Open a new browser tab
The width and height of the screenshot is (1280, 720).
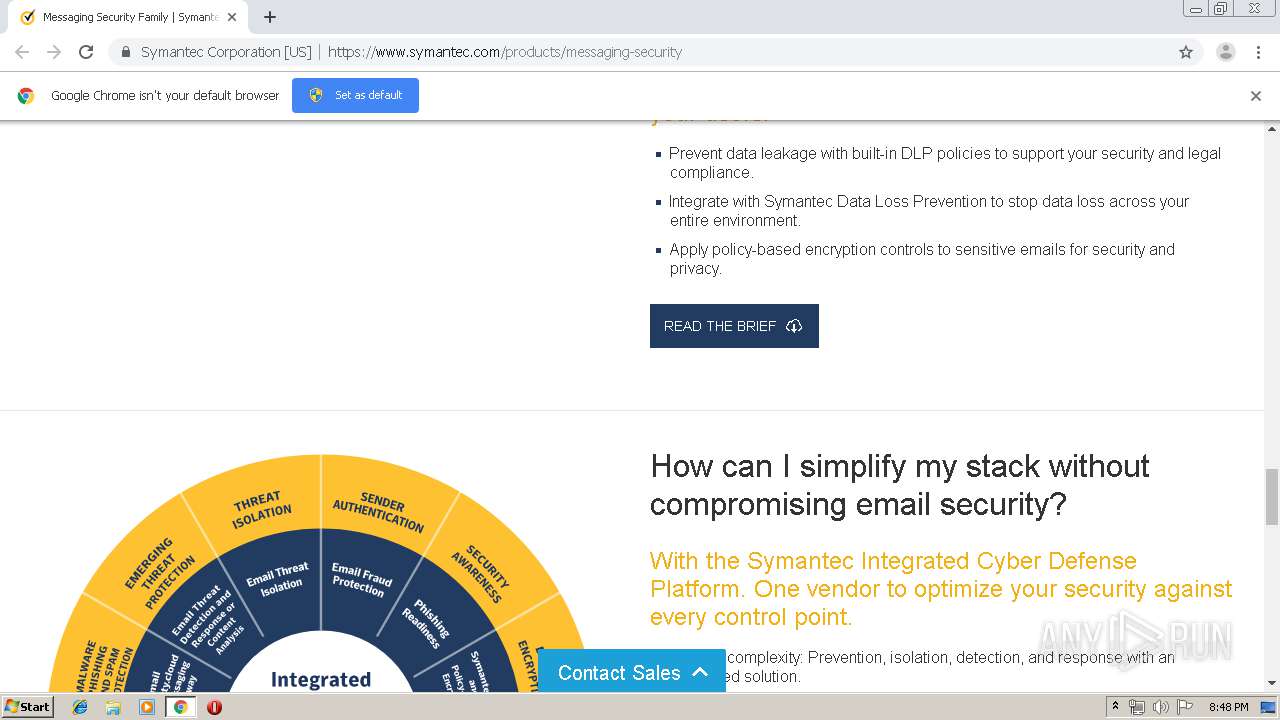tap(270, 17)
